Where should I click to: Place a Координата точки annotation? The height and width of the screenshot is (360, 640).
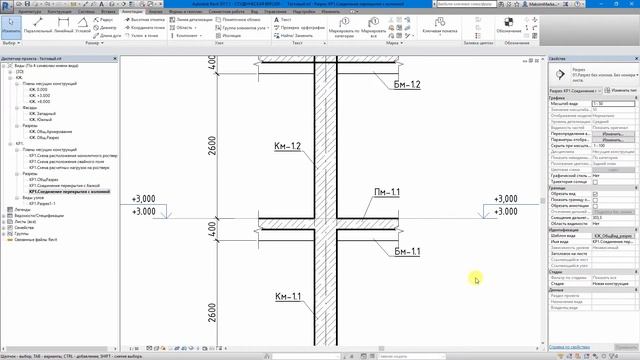(144, 28)
